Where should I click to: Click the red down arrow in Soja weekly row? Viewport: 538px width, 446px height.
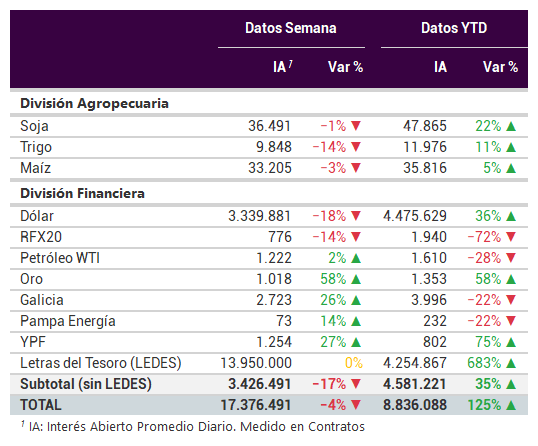point(356,126)
